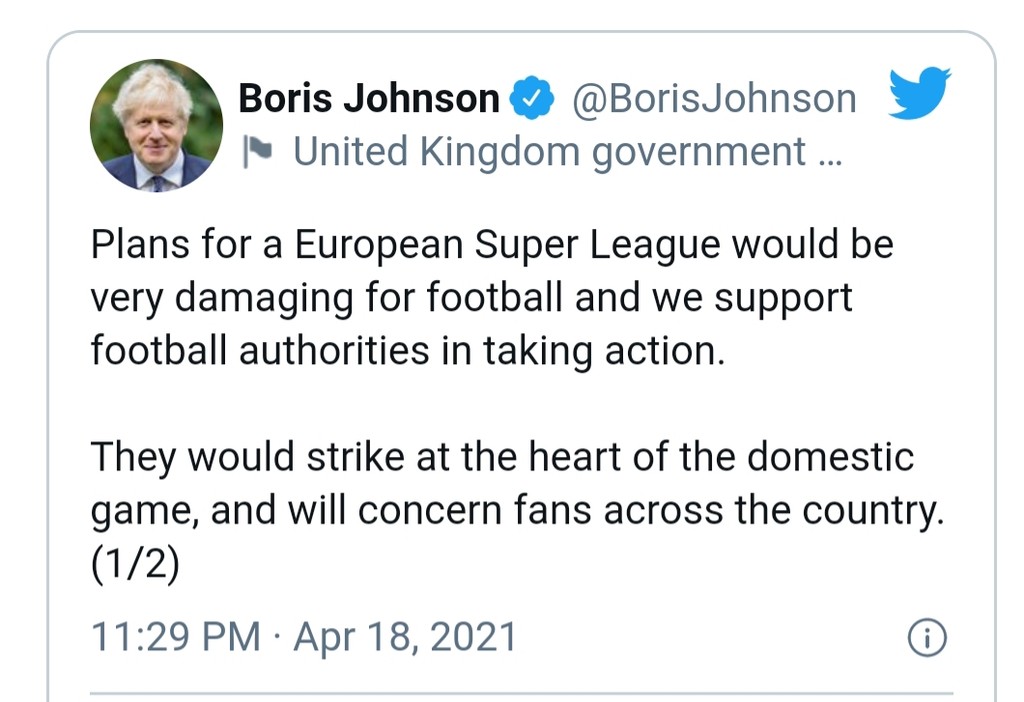This screenshot has width=1024, height=702.
Task: Click the government account flag icon
Action: [257, 152]
